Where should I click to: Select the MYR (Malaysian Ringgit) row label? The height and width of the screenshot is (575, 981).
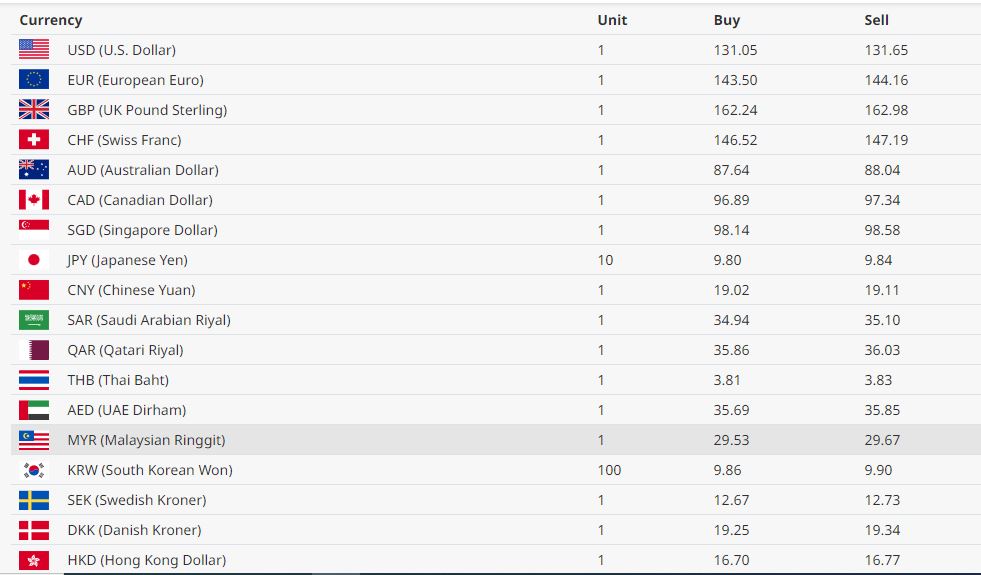click(x=146, y=440)
